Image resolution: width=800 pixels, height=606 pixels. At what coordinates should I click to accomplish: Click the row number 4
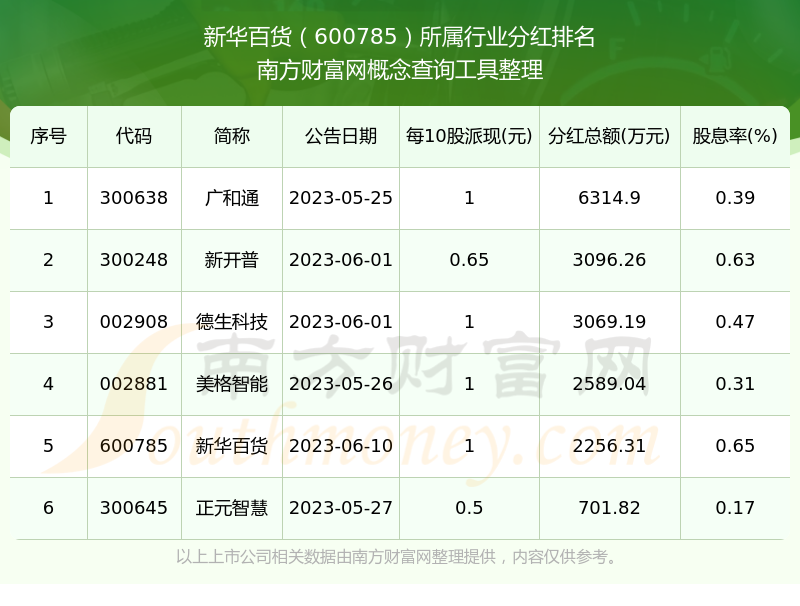pyautogui.click(x=48, y=384)
